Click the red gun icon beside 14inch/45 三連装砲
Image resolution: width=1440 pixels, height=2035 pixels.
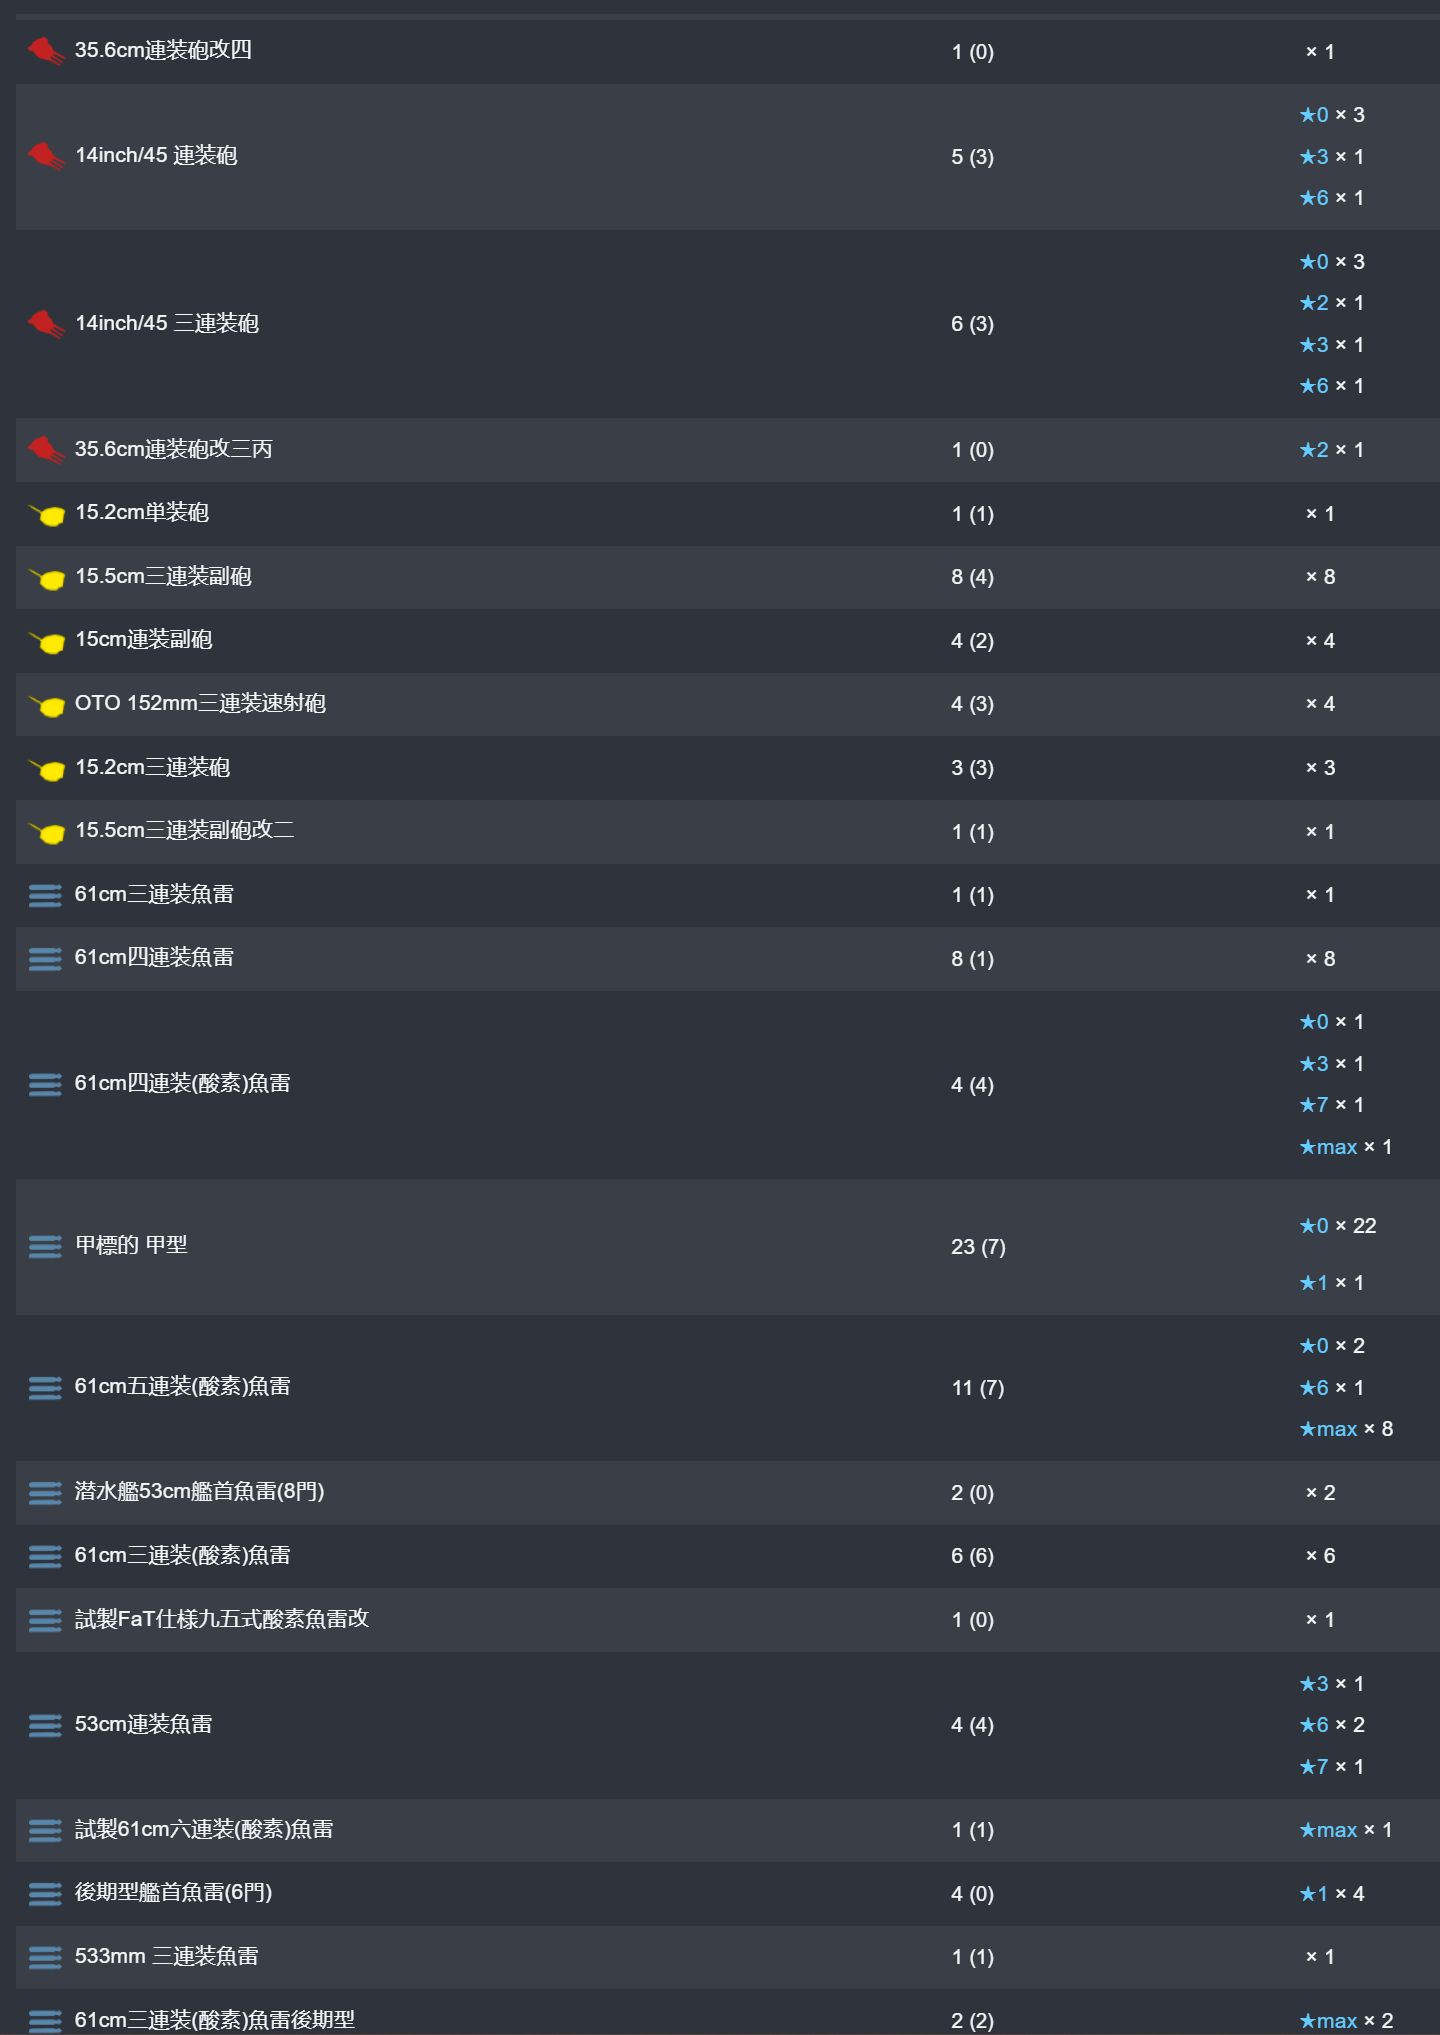[x=46, y=324]
